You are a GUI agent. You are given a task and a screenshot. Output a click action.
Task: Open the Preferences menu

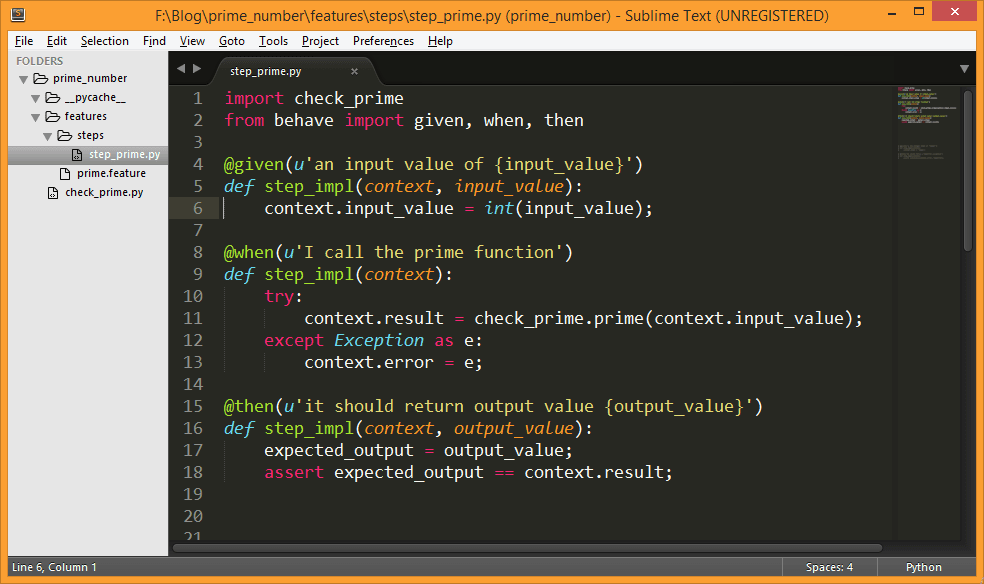pyautogui.click(x=383, y=41)
